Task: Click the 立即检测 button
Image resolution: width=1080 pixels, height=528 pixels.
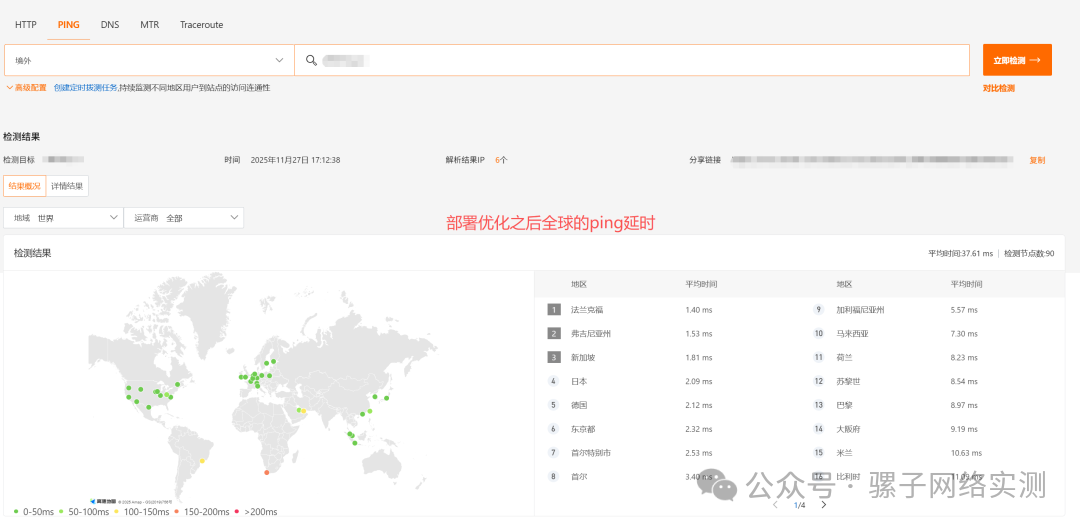Action: point(1017,60)
